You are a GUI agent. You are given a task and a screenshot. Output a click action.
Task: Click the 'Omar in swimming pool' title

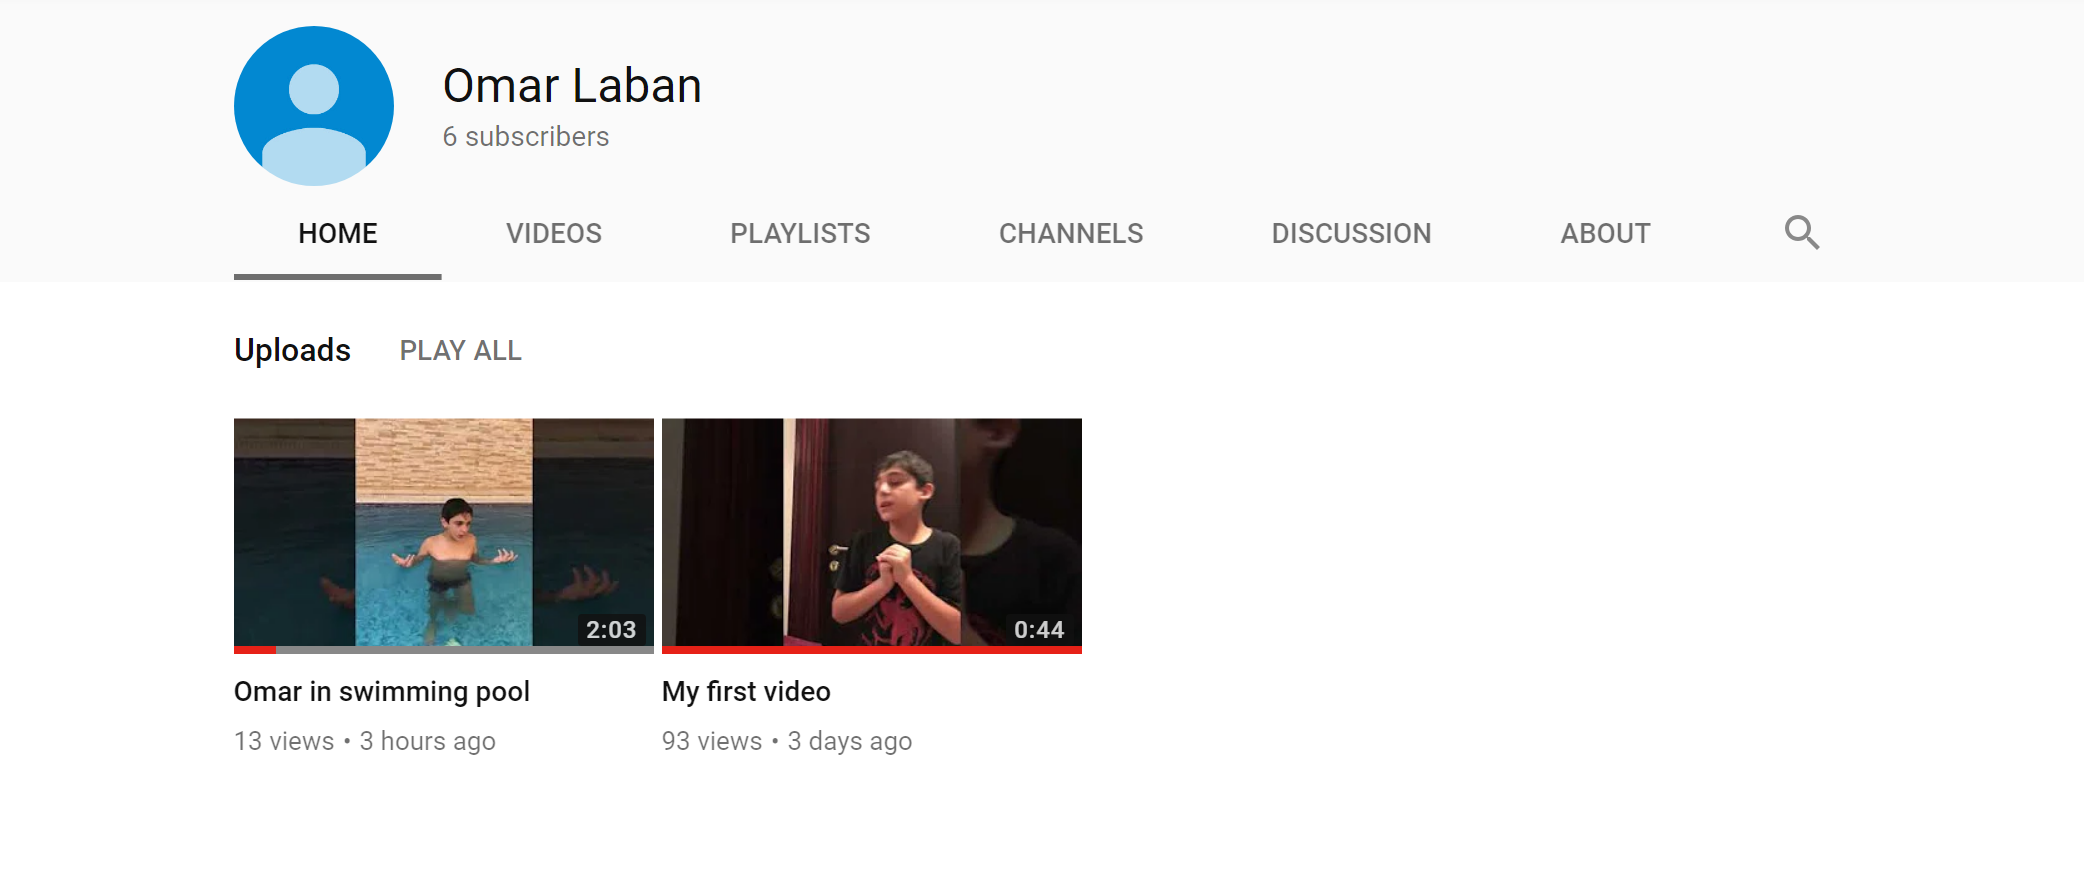382,692
